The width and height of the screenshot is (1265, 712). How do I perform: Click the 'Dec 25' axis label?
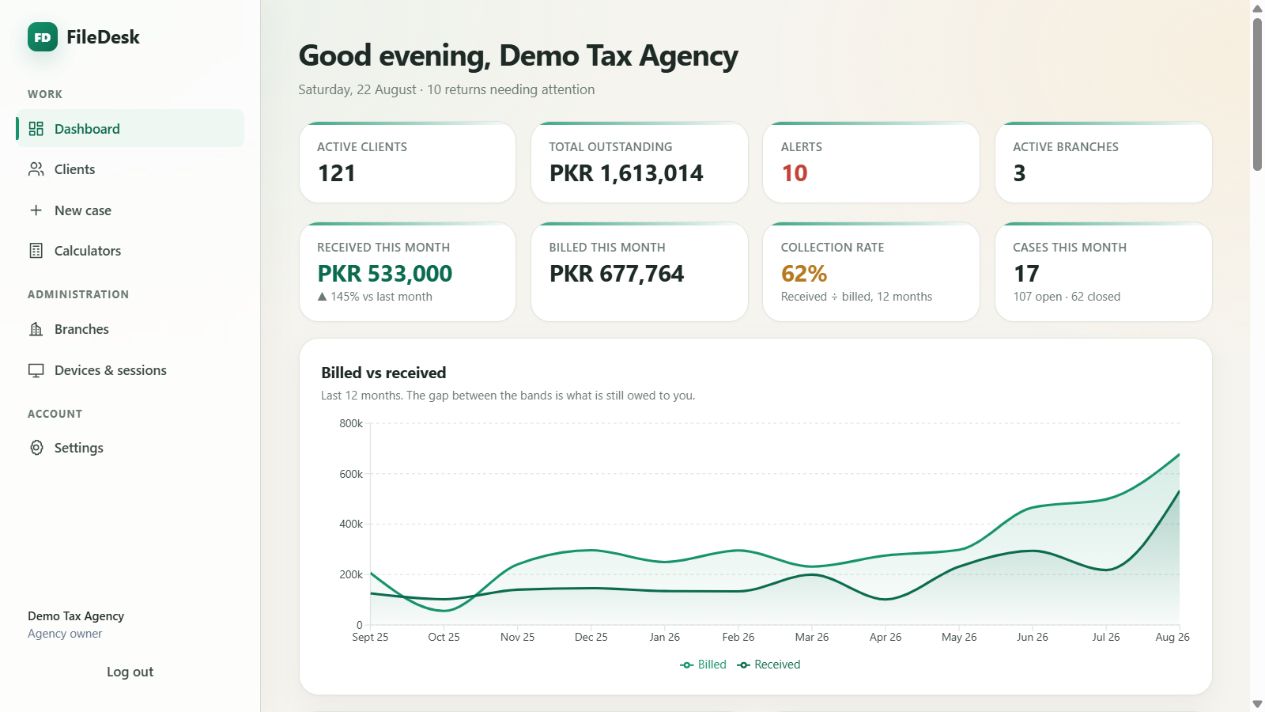[591, 637]
